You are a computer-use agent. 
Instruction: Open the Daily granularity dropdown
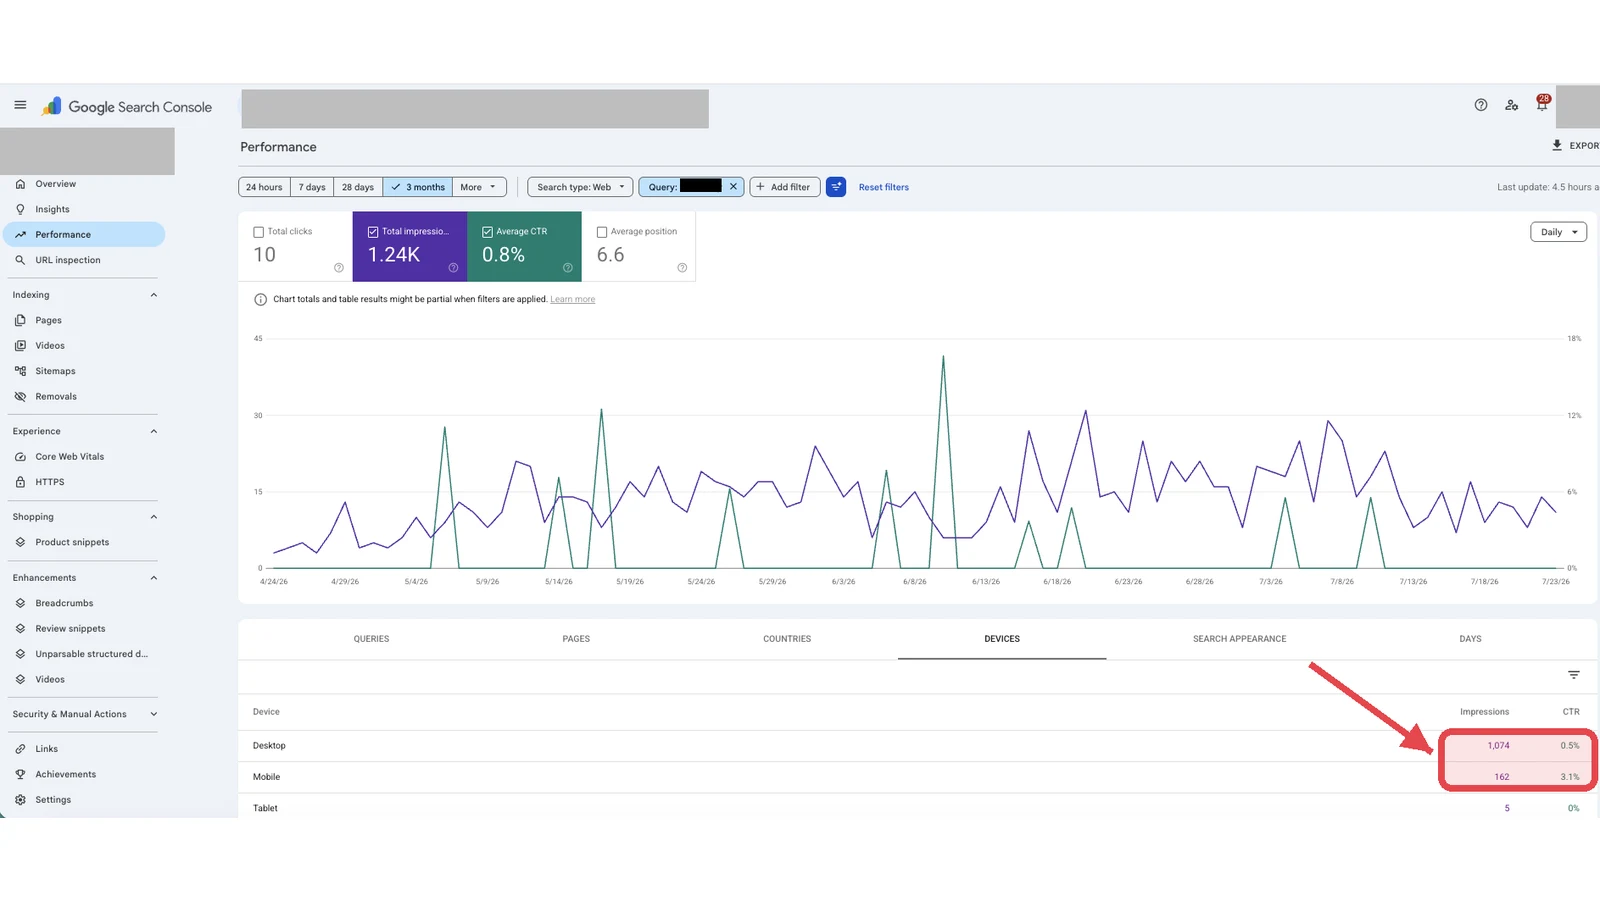click(x=1558, y=232)
